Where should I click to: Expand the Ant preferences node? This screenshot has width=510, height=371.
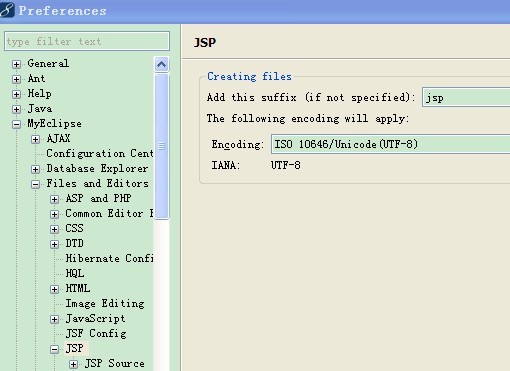coord(16,79)
